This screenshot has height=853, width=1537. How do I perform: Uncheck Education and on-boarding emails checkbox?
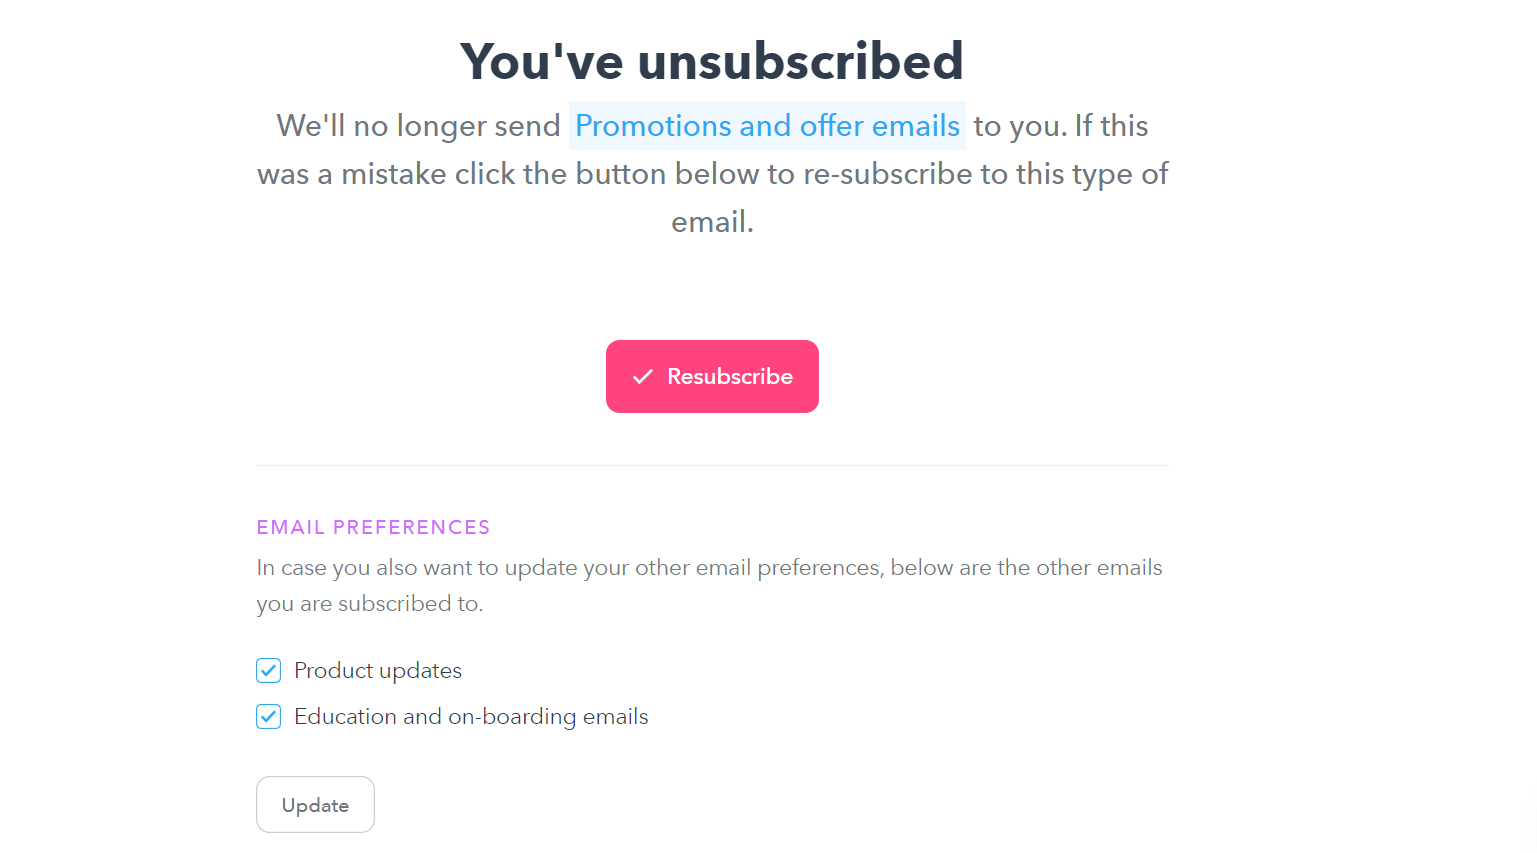coord(268,716)
